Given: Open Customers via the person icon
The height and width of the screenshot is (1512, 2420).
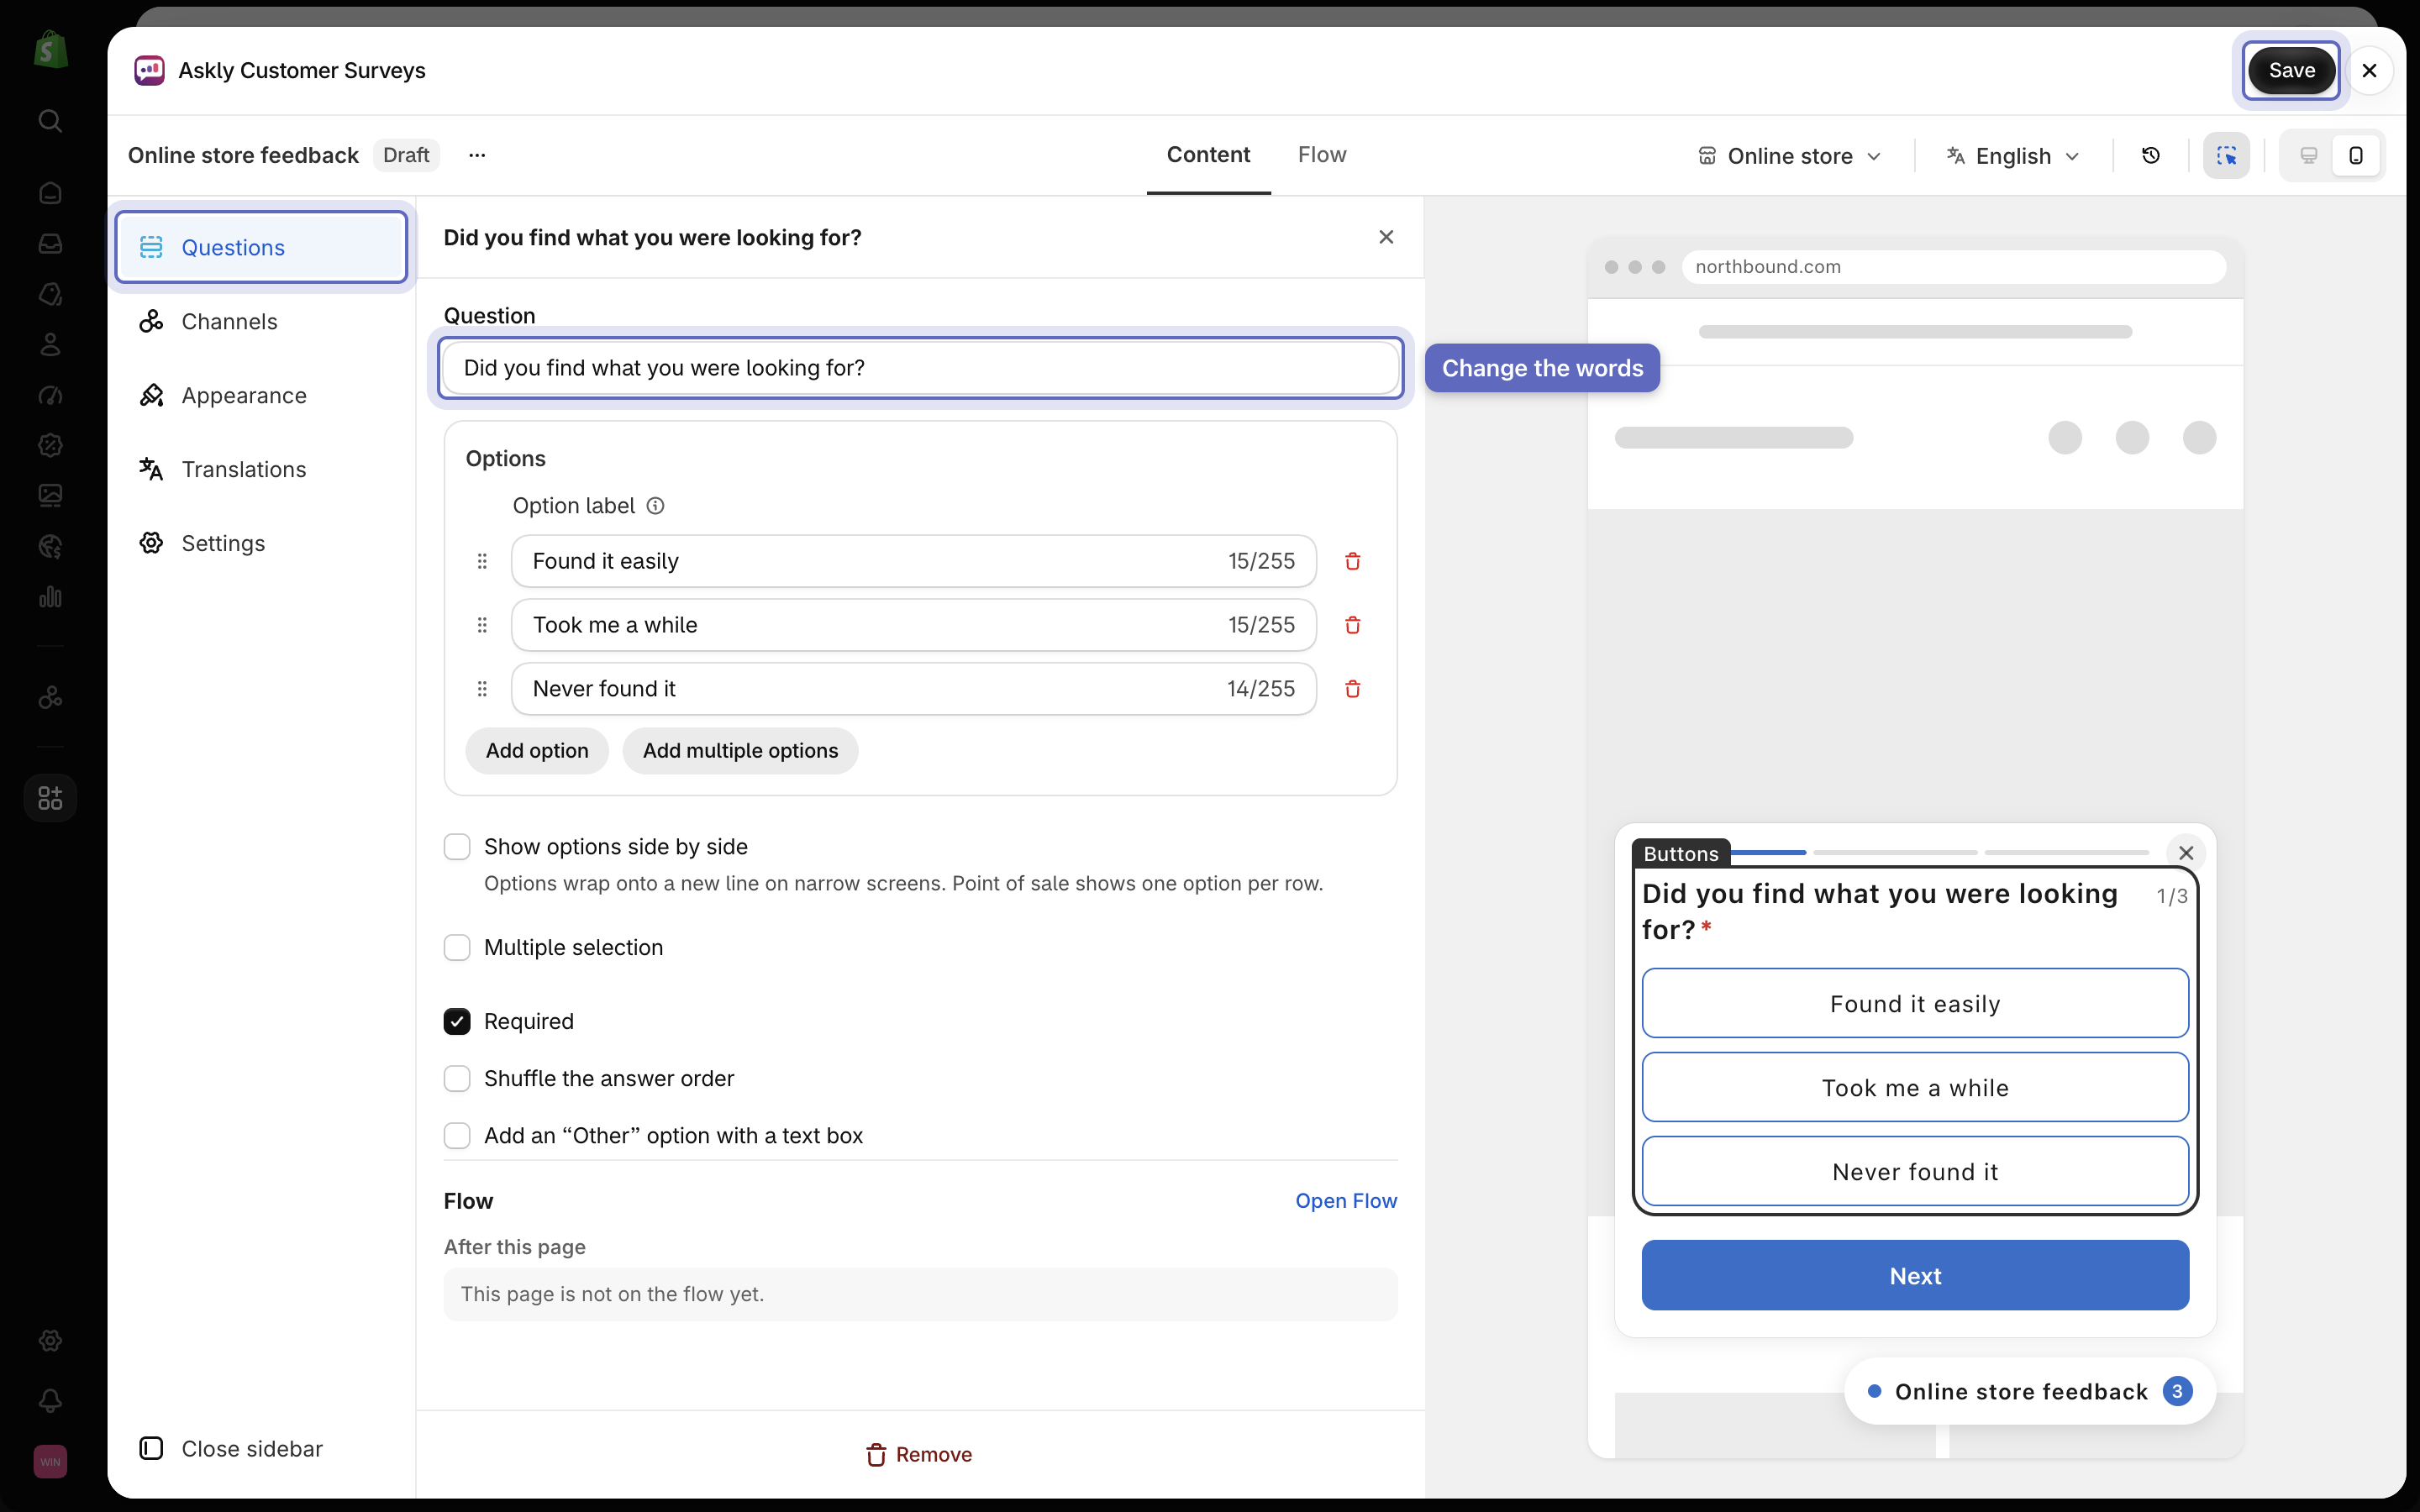Looking at the screenshot, I should pyautogui.click(x=50, y=344).
